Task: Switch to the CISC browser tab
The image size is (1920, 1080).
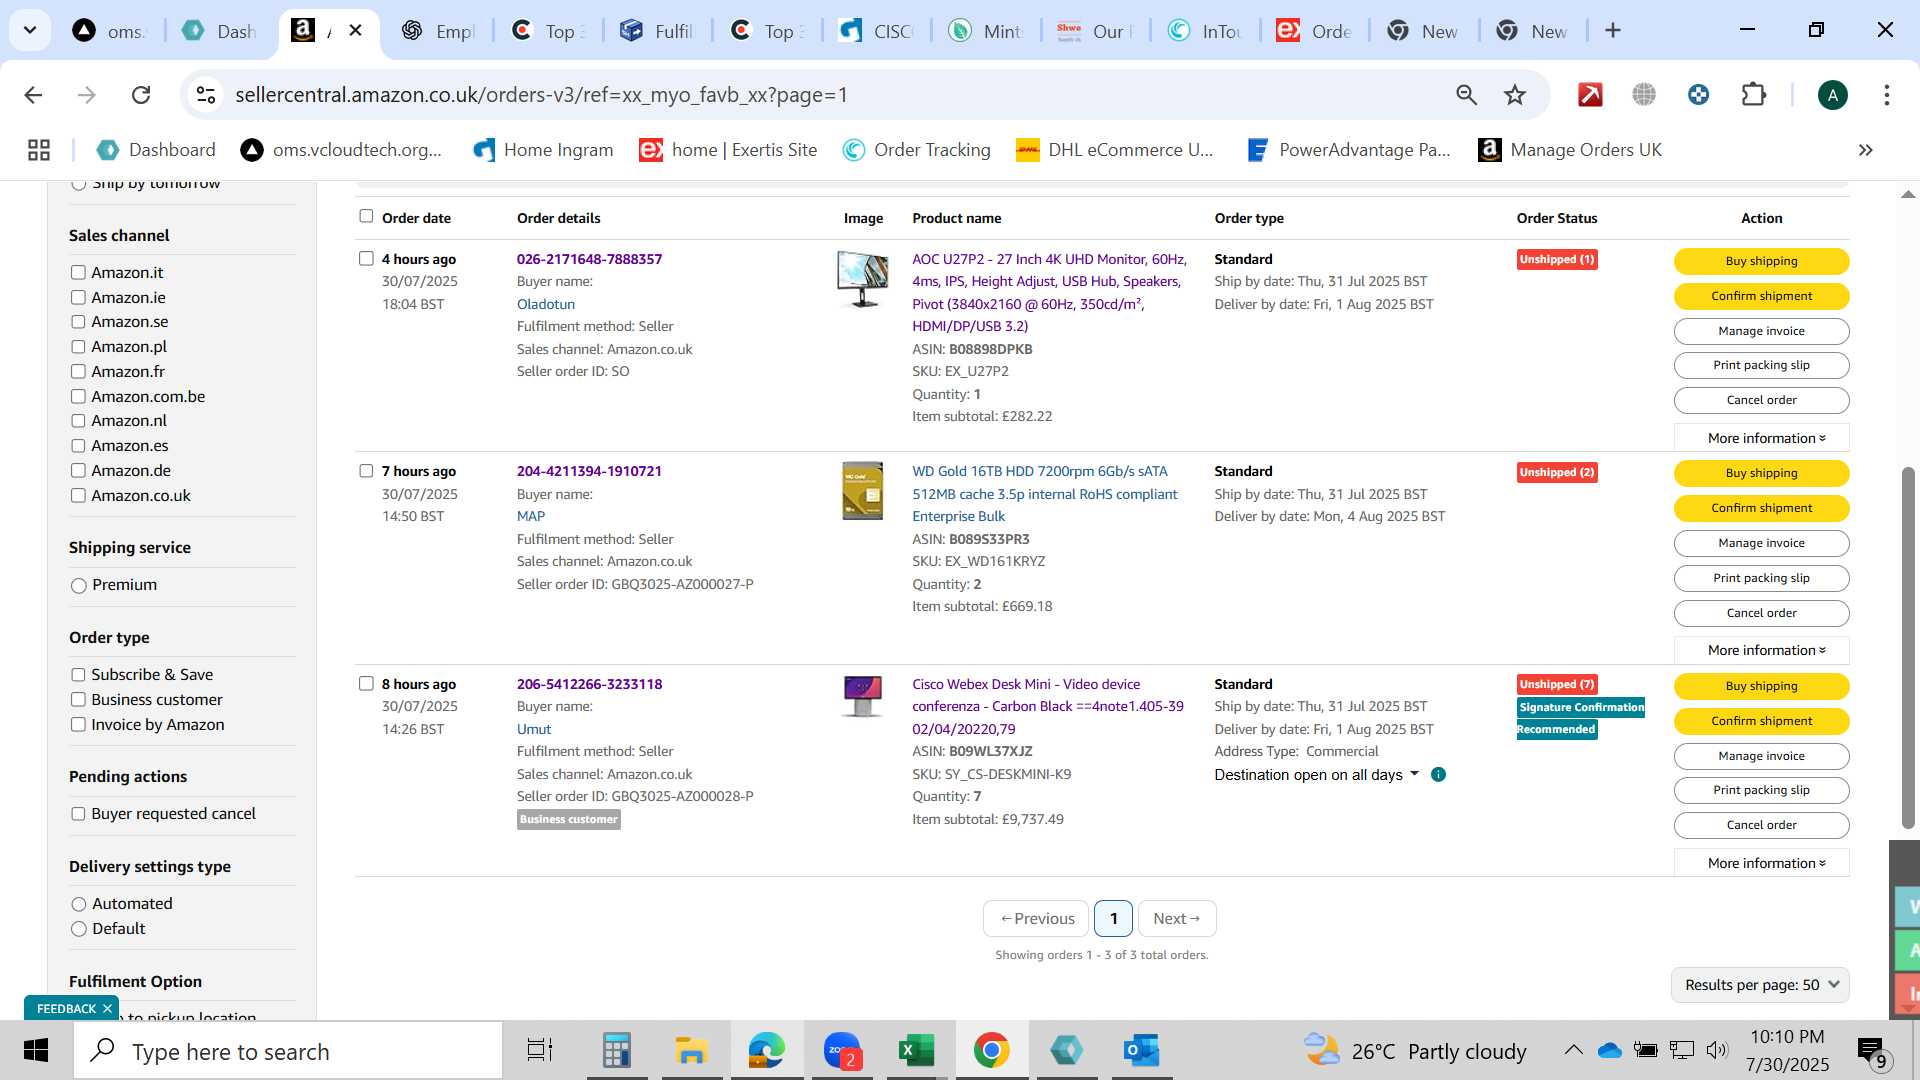Action: [x=876, y=31]
